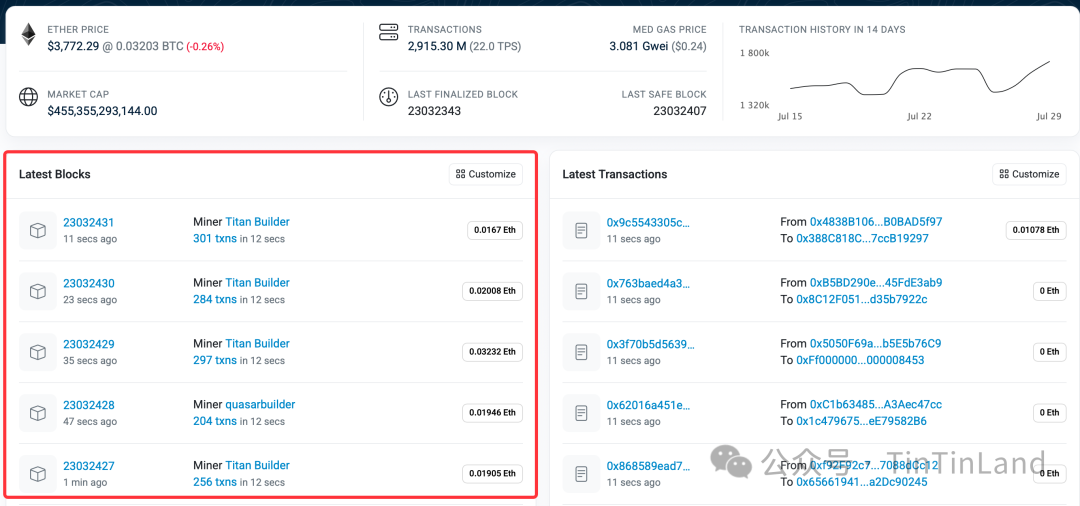Image resolution: width=1080 pixels, height=506 pixels.
Task: View the 301 txns link
Action: tap(215, 239)
